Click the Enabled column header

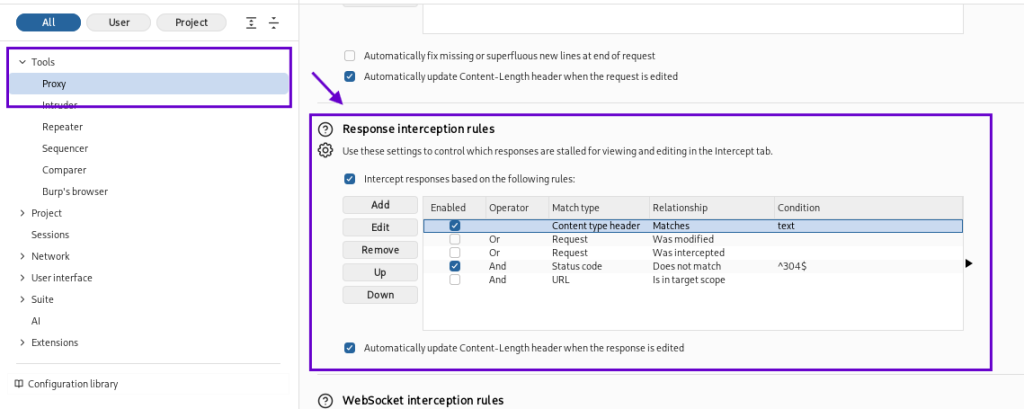tap(455, 207)
